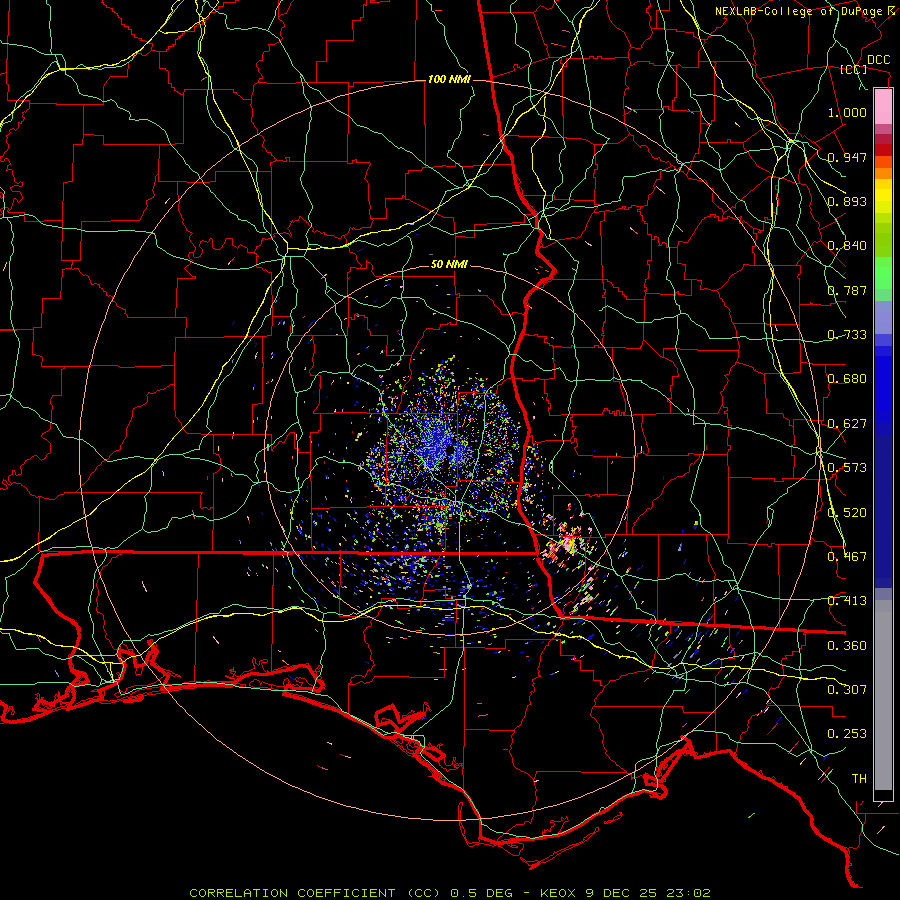Click the gray segment of the color bar
The width and height of the screenshot is (900, 900).
pos(883,695)
